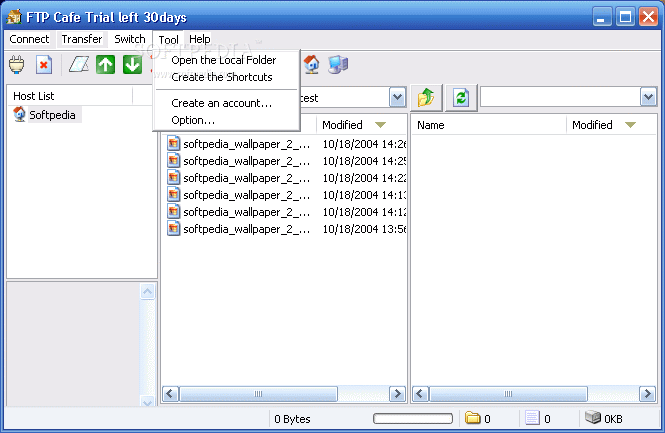Click local pane scroll left arrow
This screenshot has width=665, height=433.
(170, 394)
